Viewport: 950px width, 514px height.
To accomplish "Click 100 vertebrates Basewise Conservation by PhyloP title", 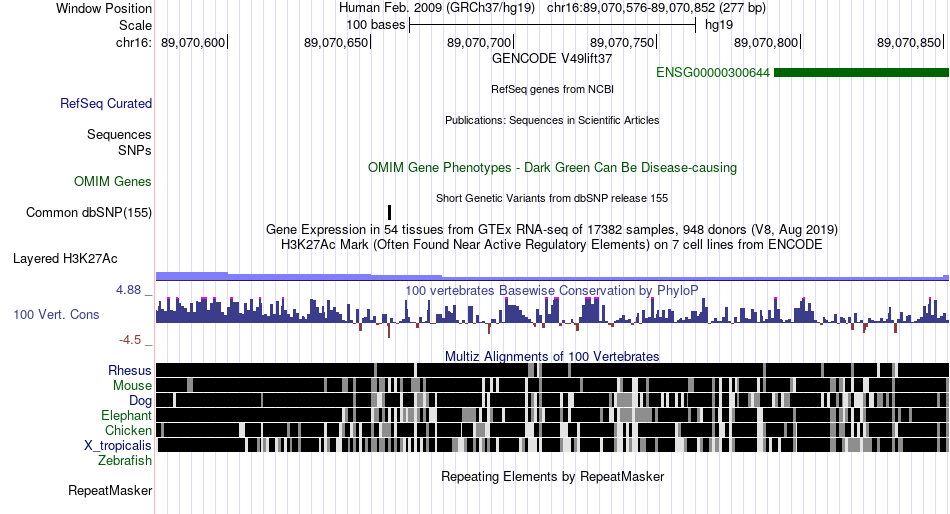I will [552, 290].
